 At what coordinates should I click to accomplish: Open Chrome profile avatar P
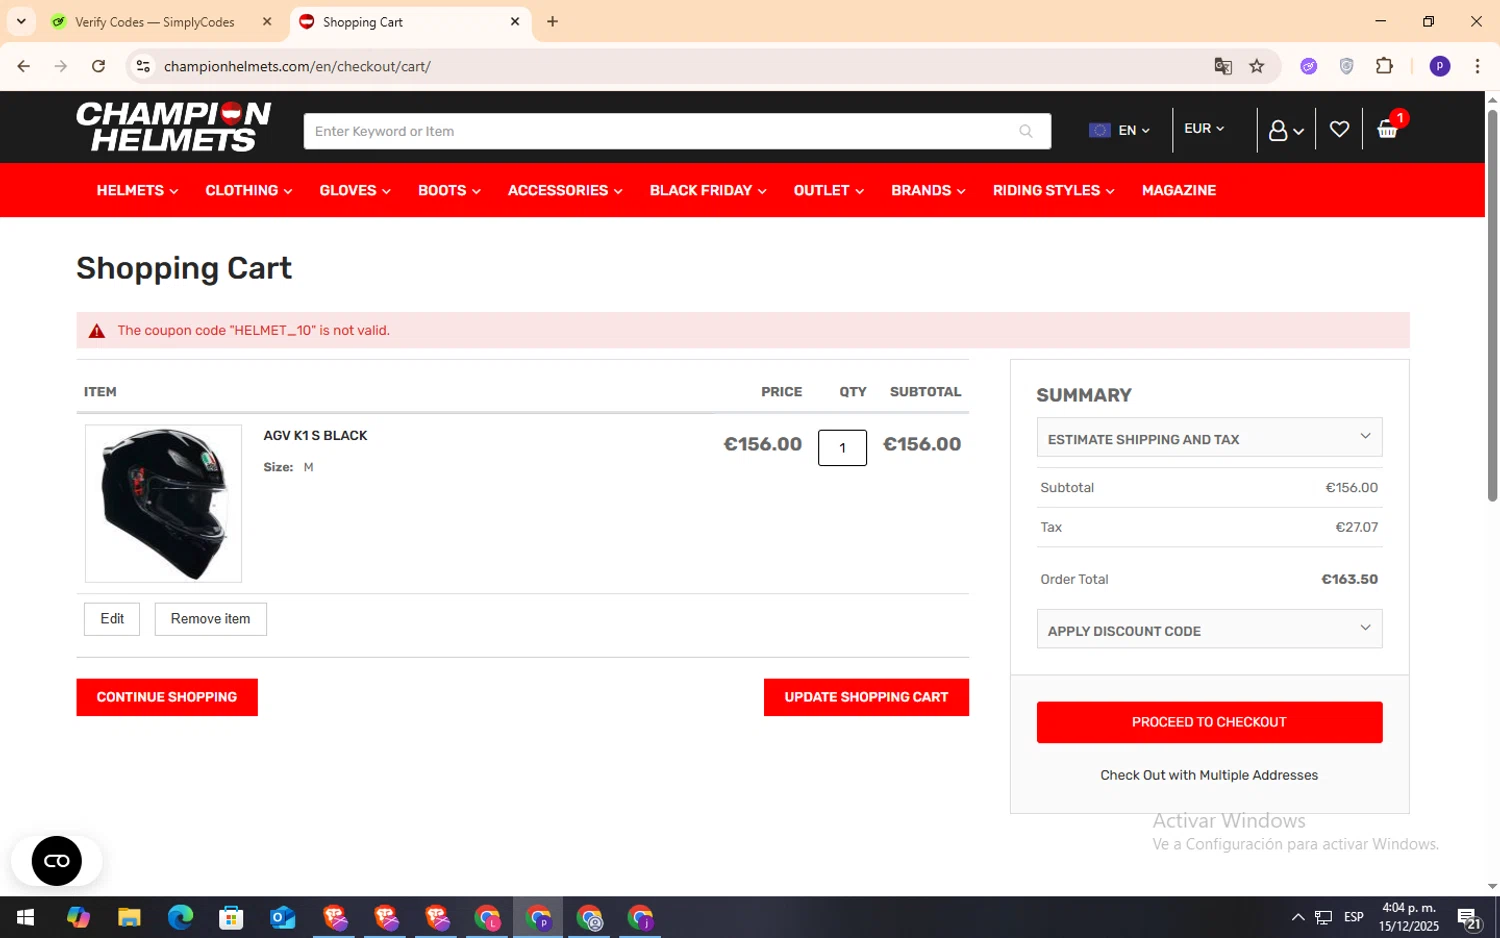tap(1440, 66)
